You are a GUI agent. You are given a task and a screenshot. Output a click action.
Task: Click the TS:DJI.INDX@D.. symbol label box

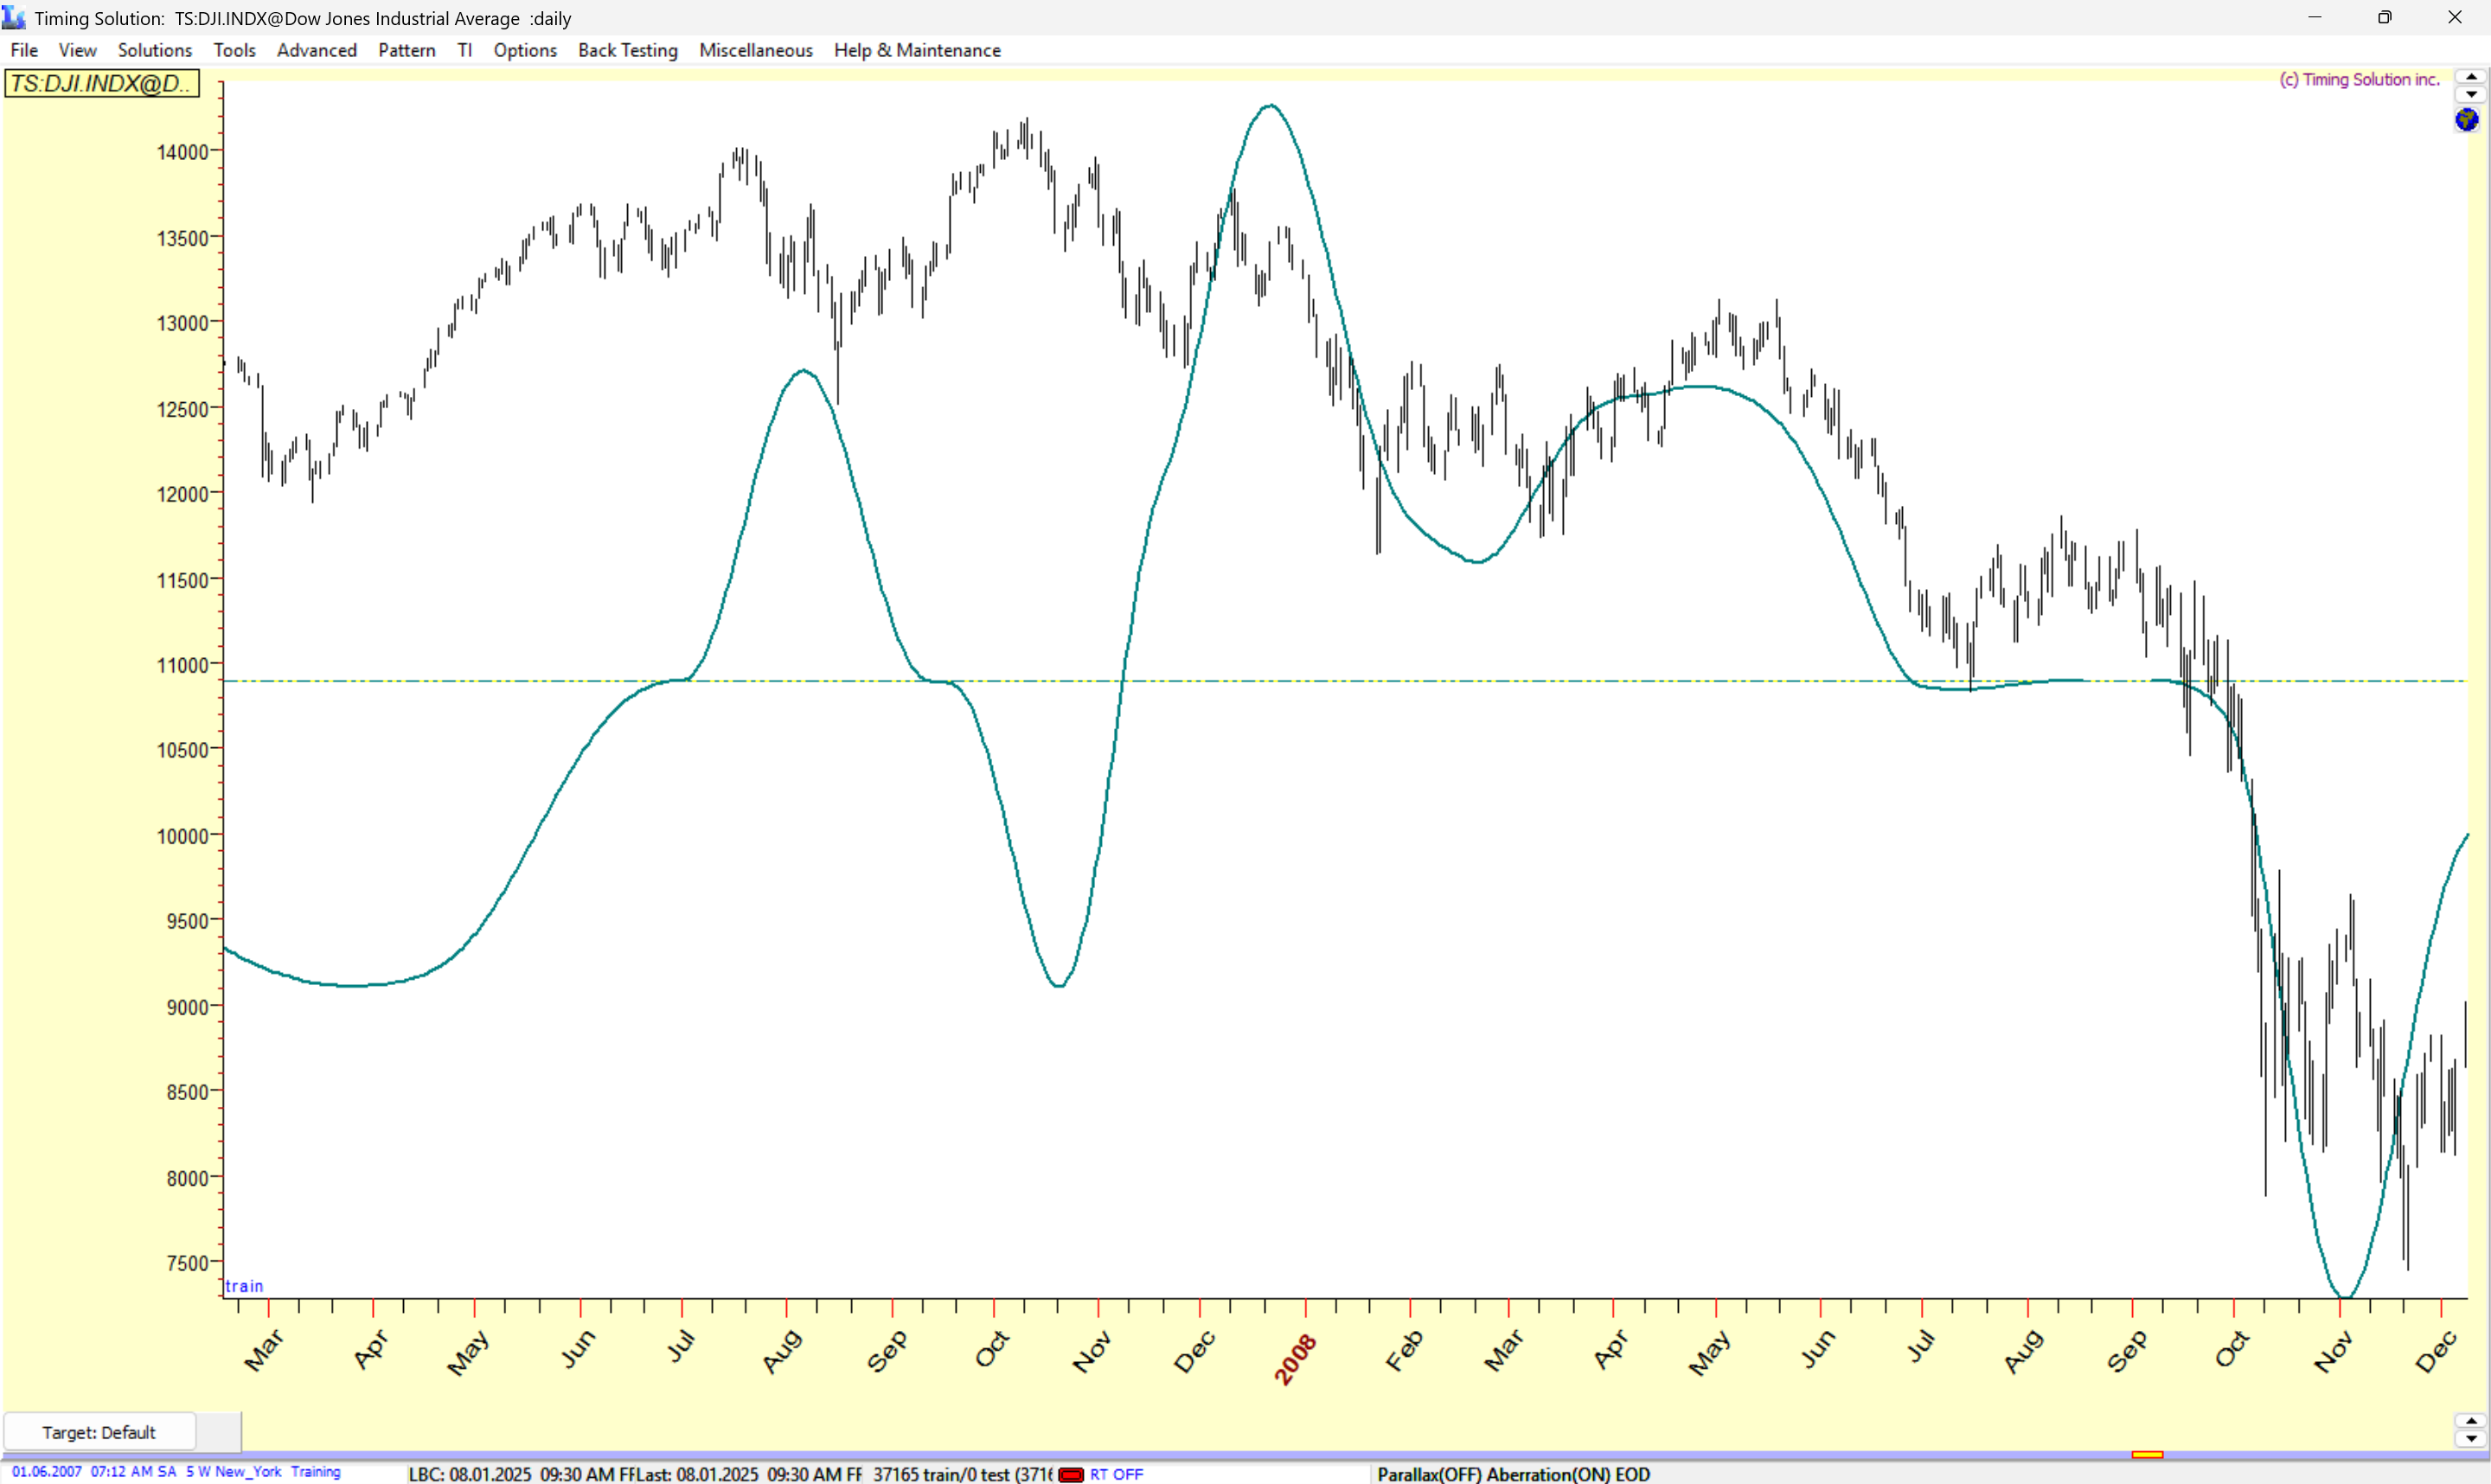point(101,83)
